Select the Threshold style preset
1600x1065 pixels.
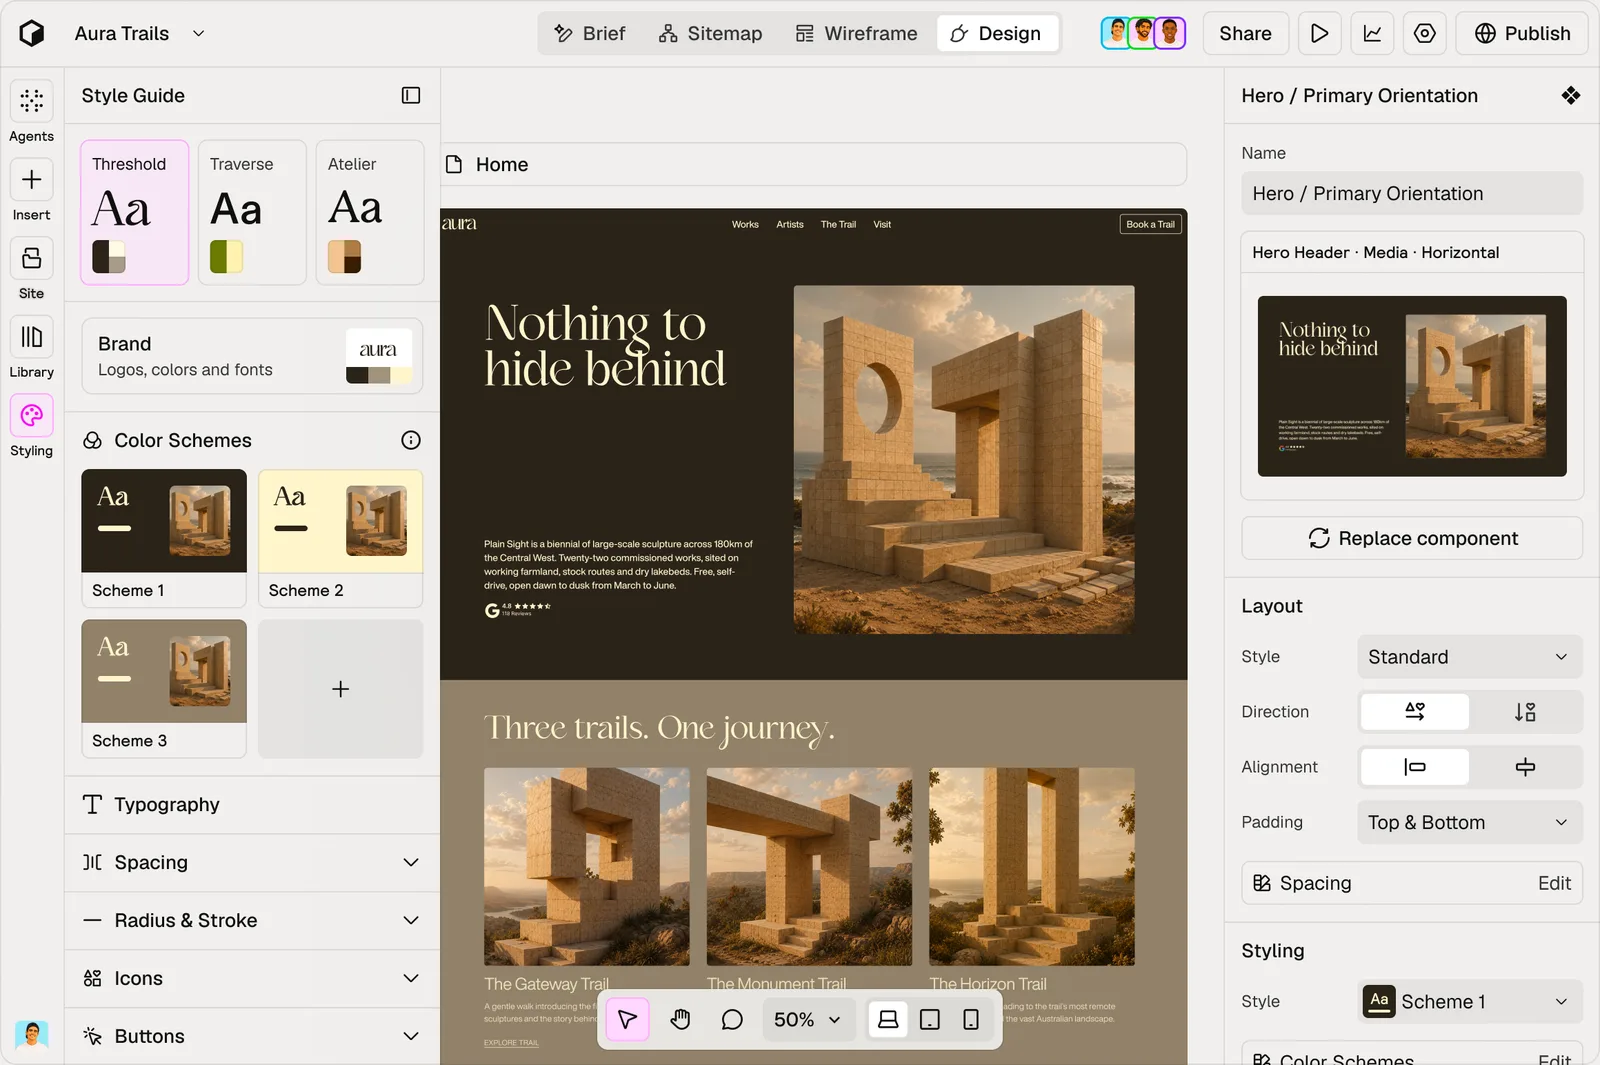click(135, 212)
